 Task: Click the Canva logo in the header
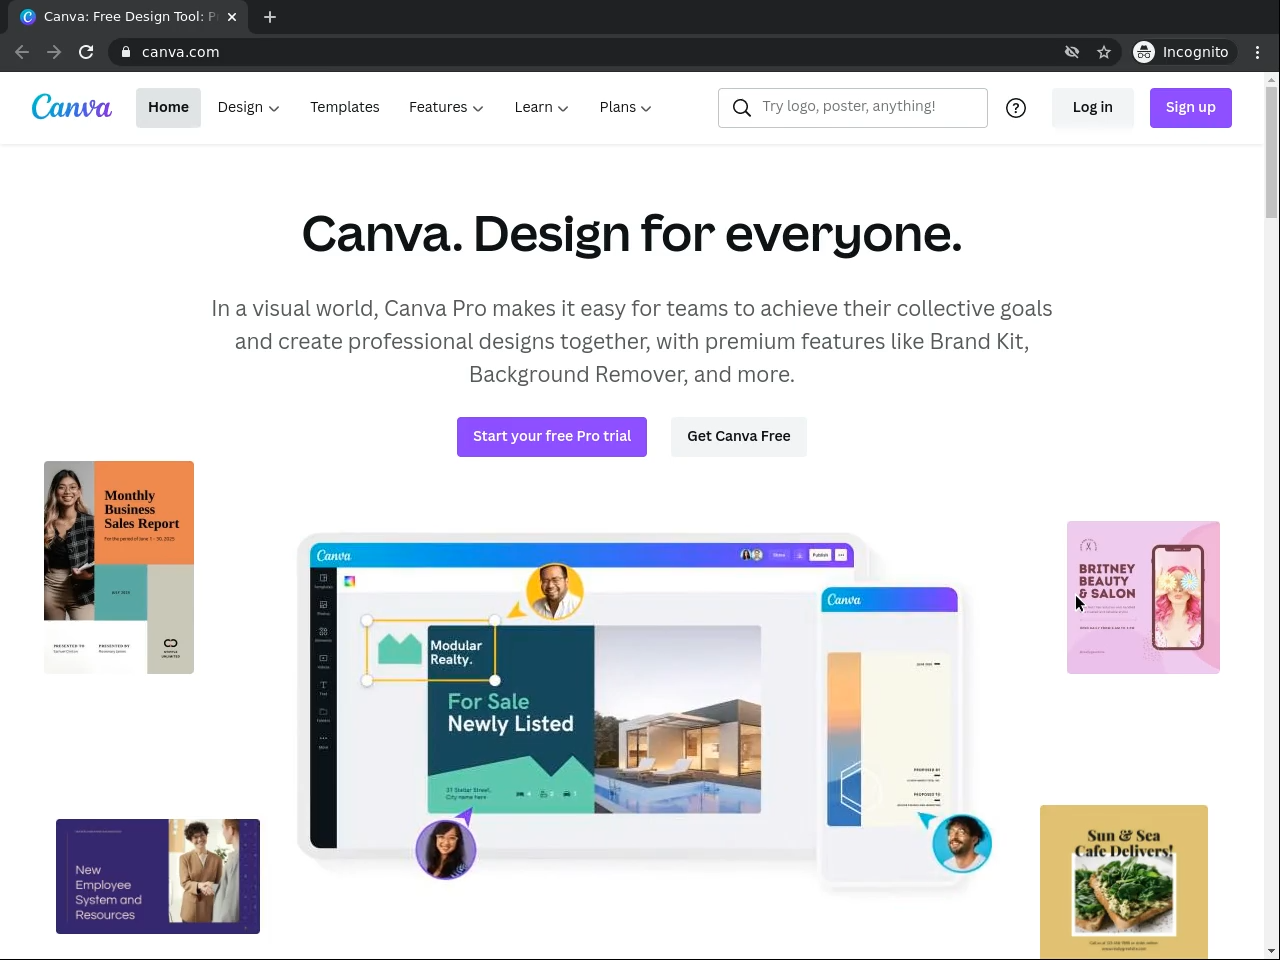[x=72, y=107]
